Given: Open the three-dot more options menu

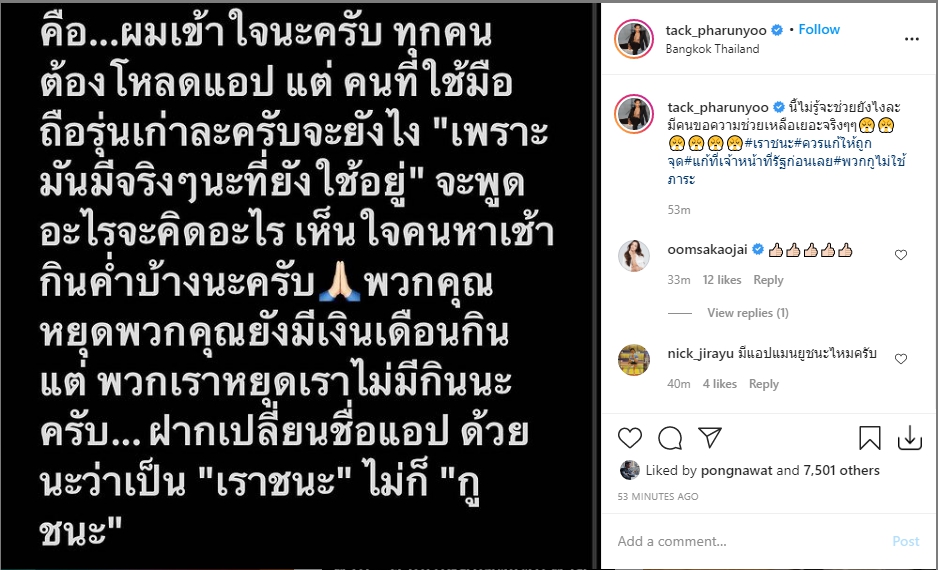Looking at the screenshot, I should pyautogui.click(x=911, y=39).
